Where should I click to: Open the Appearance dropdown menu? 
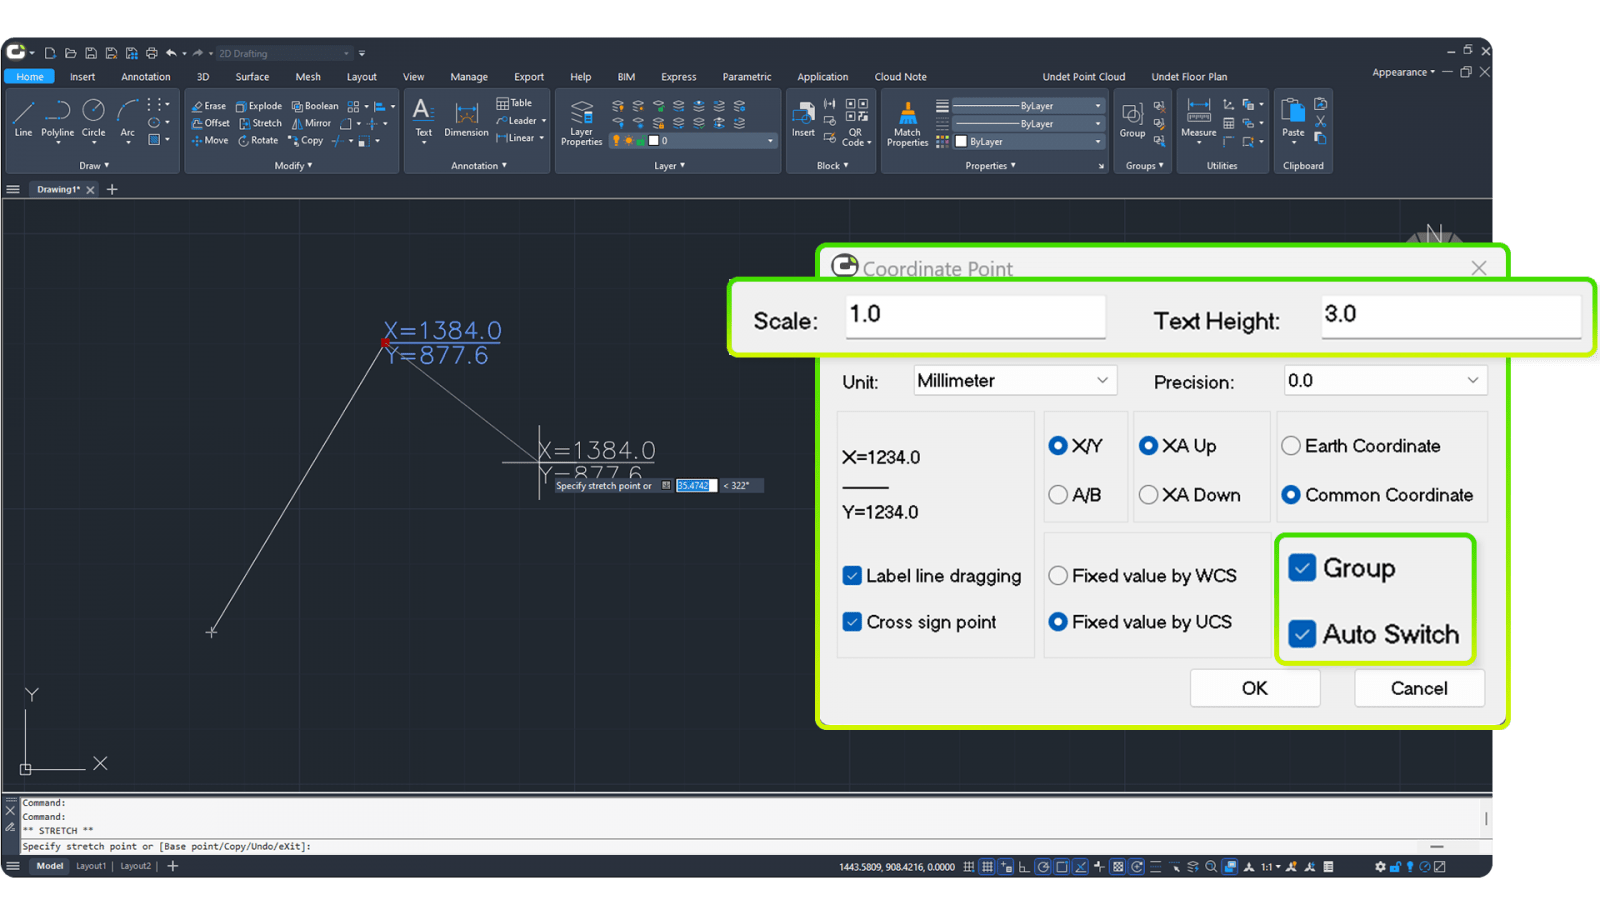[x=1403, y=72]
